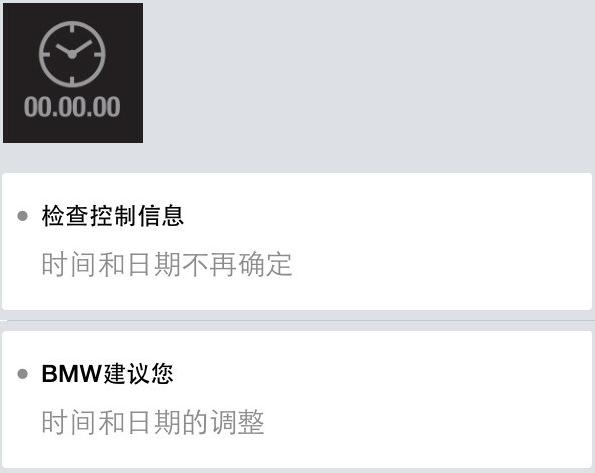Click the 6 o'clock tick on clock
Viewport: 595px width, 473px height.
tap(72, 81)
